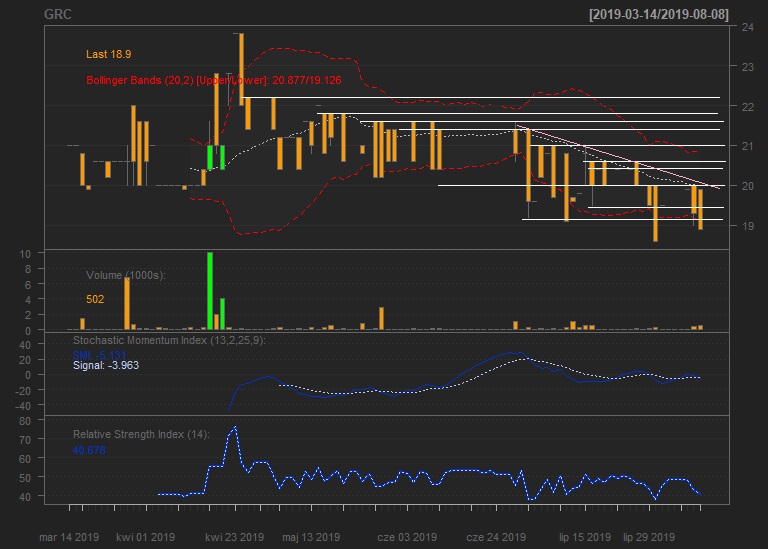Viewport: 768px width, 549px height.
Task: Click the 502 volume value
Action: coord(96,298)
